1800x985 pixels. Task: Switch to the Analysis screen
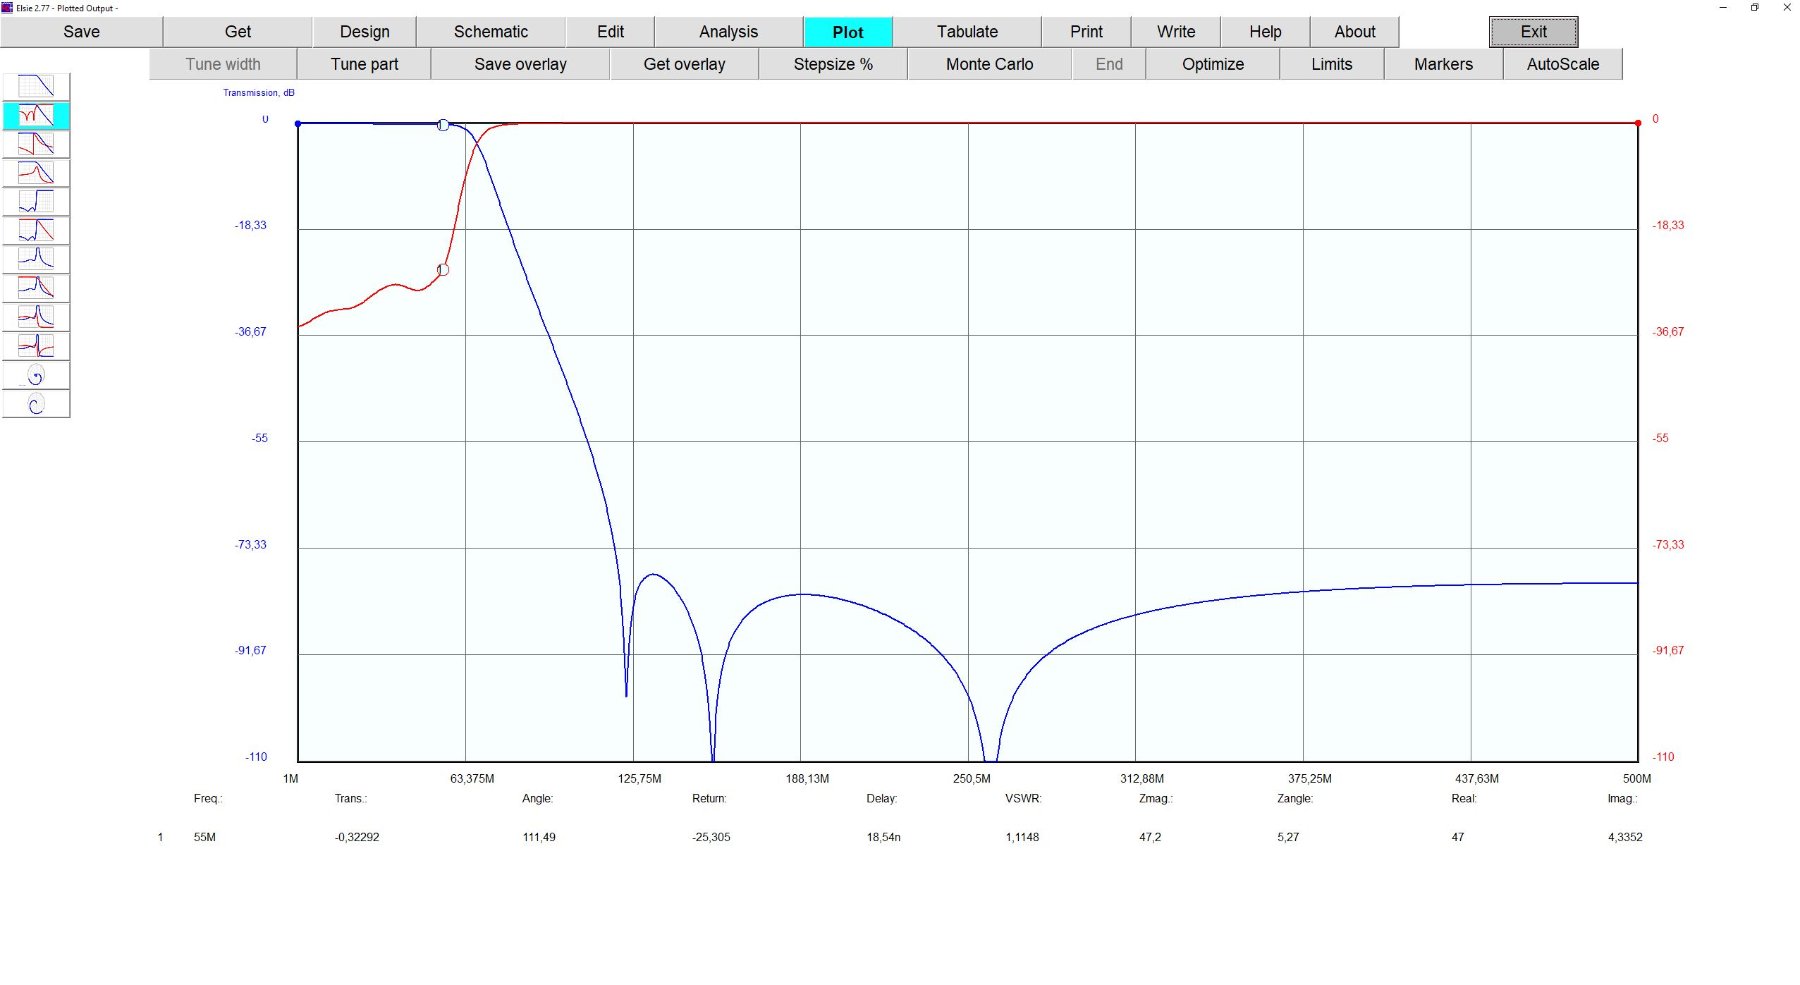(729, 32)
